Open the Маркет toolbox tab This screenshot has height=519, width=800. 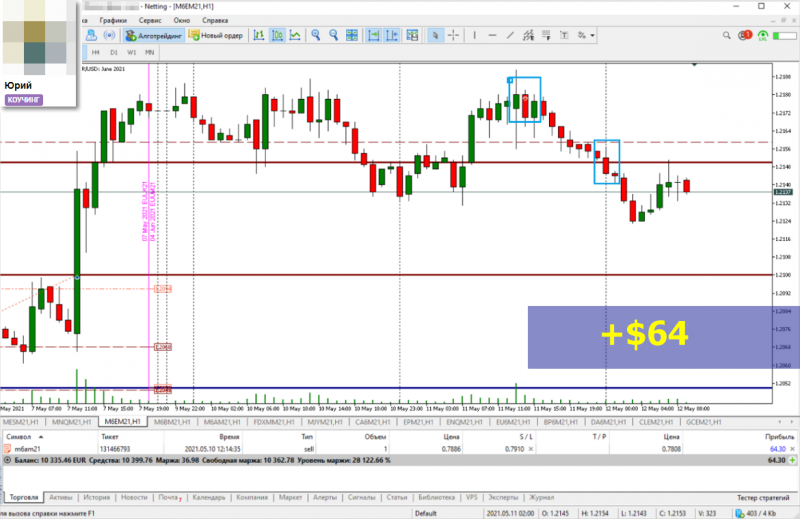coord(290,497)
